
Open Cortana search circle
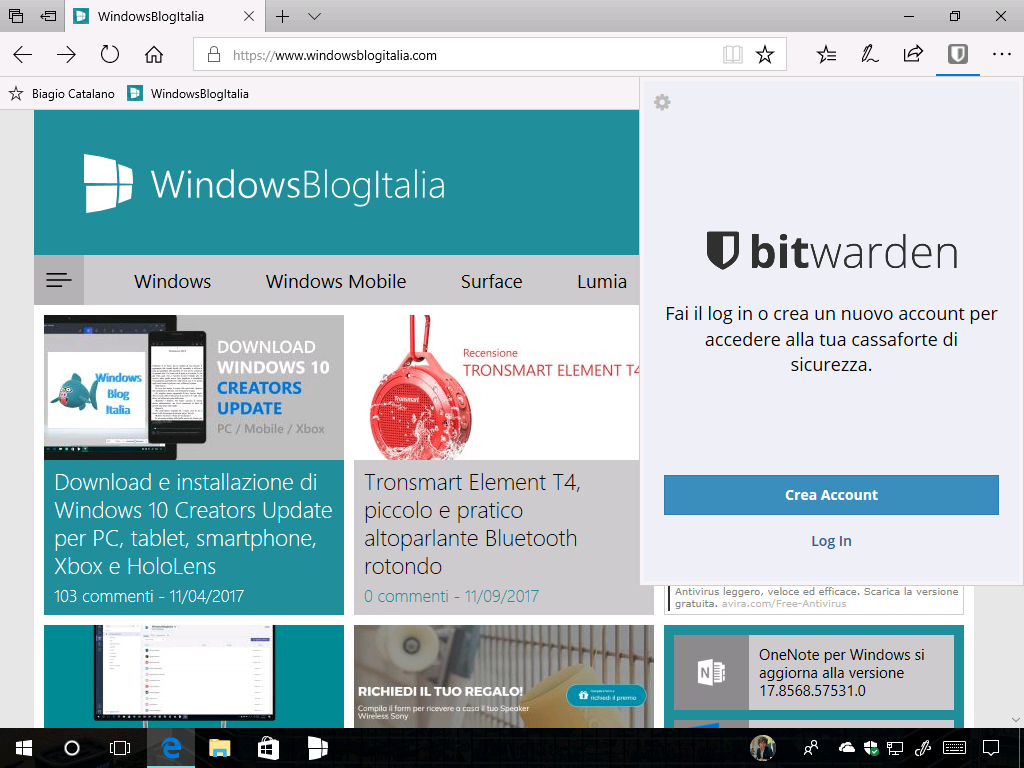tap(72, 748)
